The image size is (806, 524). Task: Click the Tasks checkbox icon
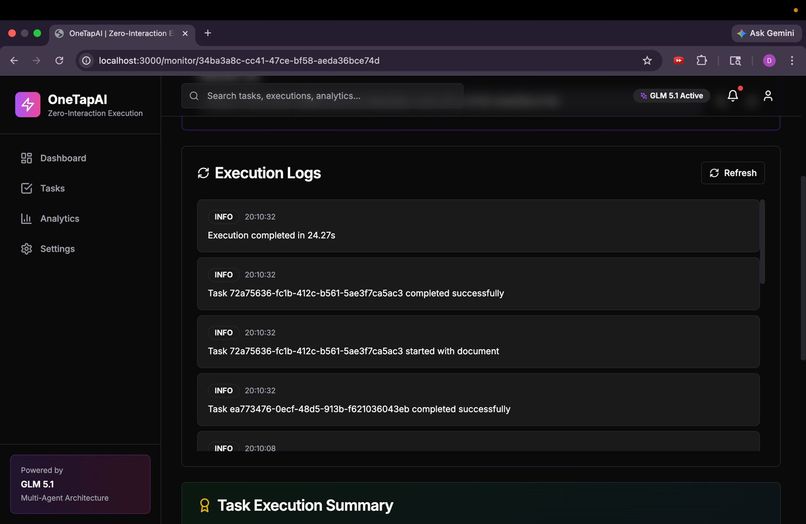coord(26,188)
